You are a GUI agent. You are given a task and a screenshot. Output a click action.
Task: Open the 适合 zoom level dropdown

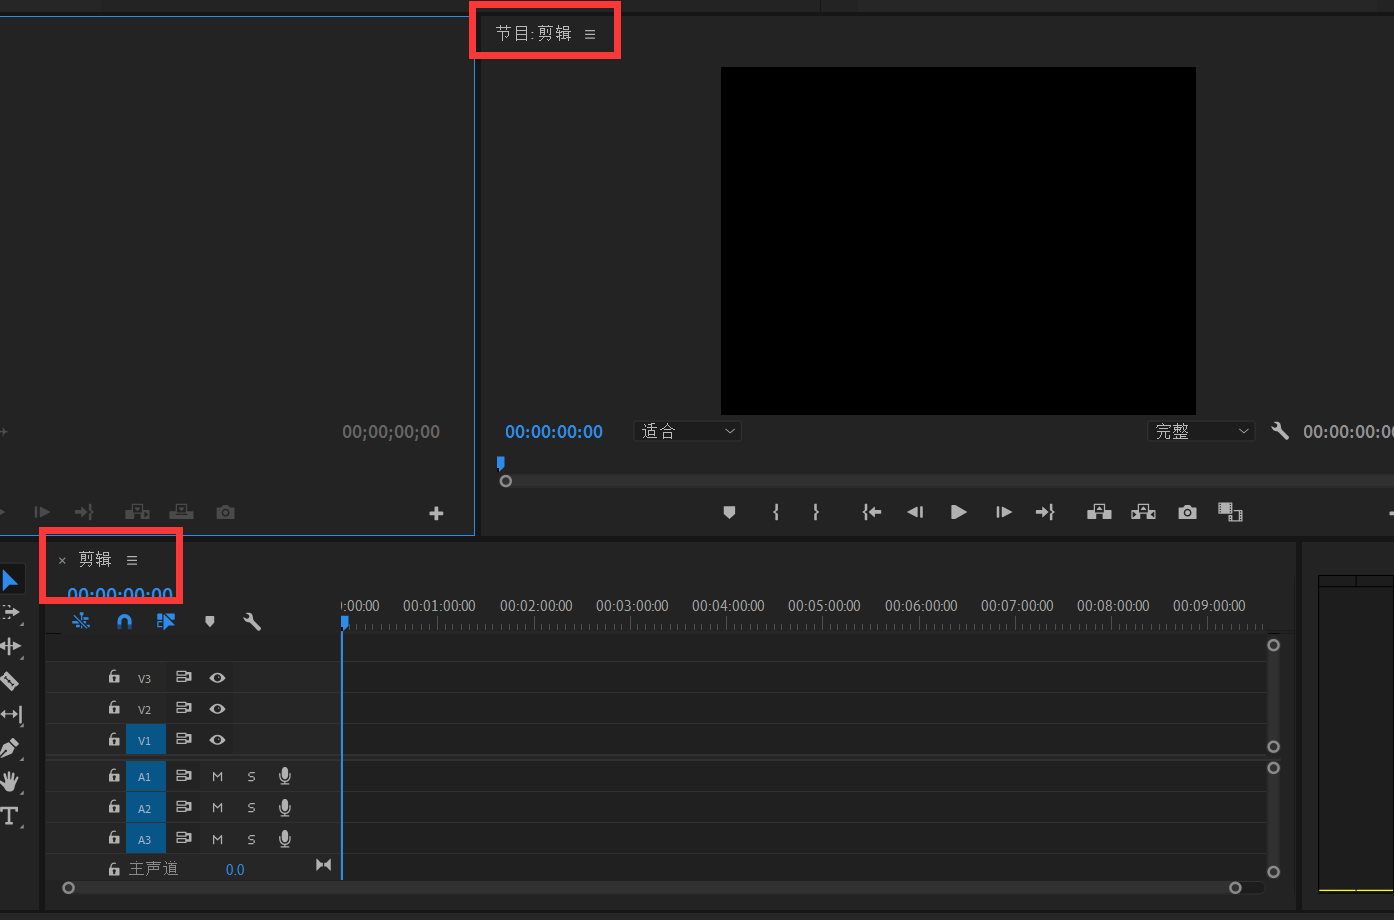coord(687,431)
